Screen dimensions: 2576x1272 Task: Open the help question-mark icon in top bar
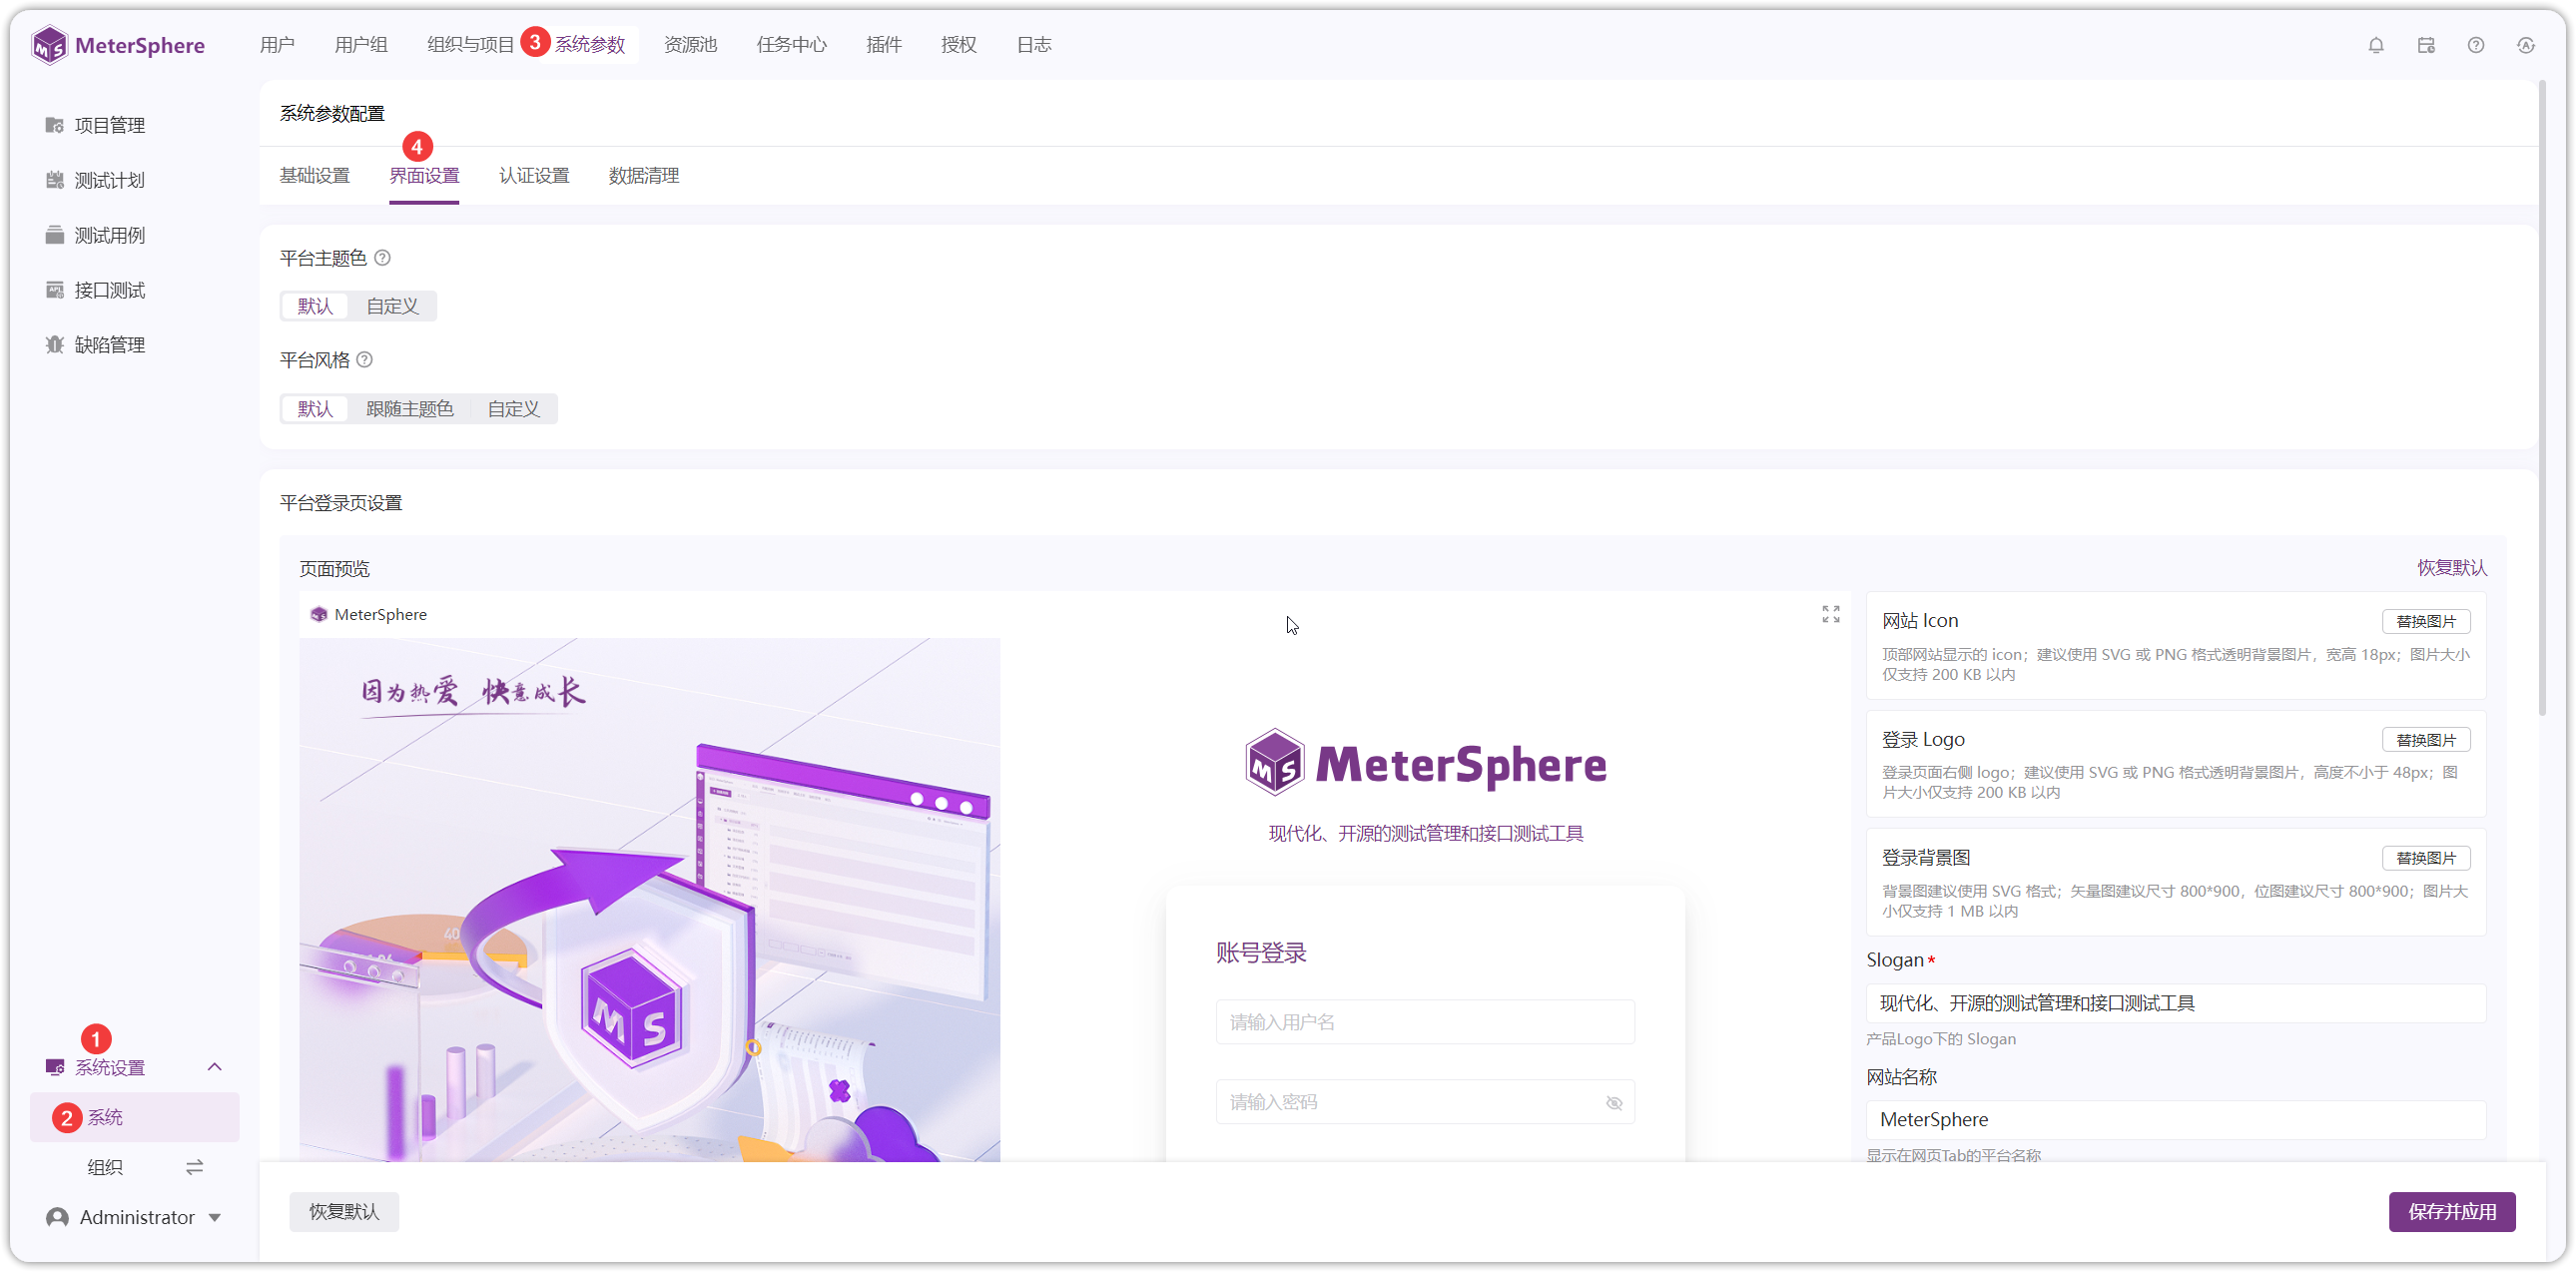(2476, 45)
